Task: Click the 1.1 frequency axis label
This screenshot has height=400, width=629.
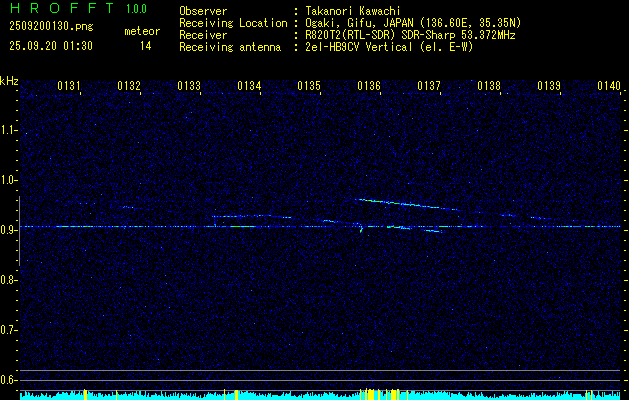Action: pyautogui.click(x=9, y=129)
